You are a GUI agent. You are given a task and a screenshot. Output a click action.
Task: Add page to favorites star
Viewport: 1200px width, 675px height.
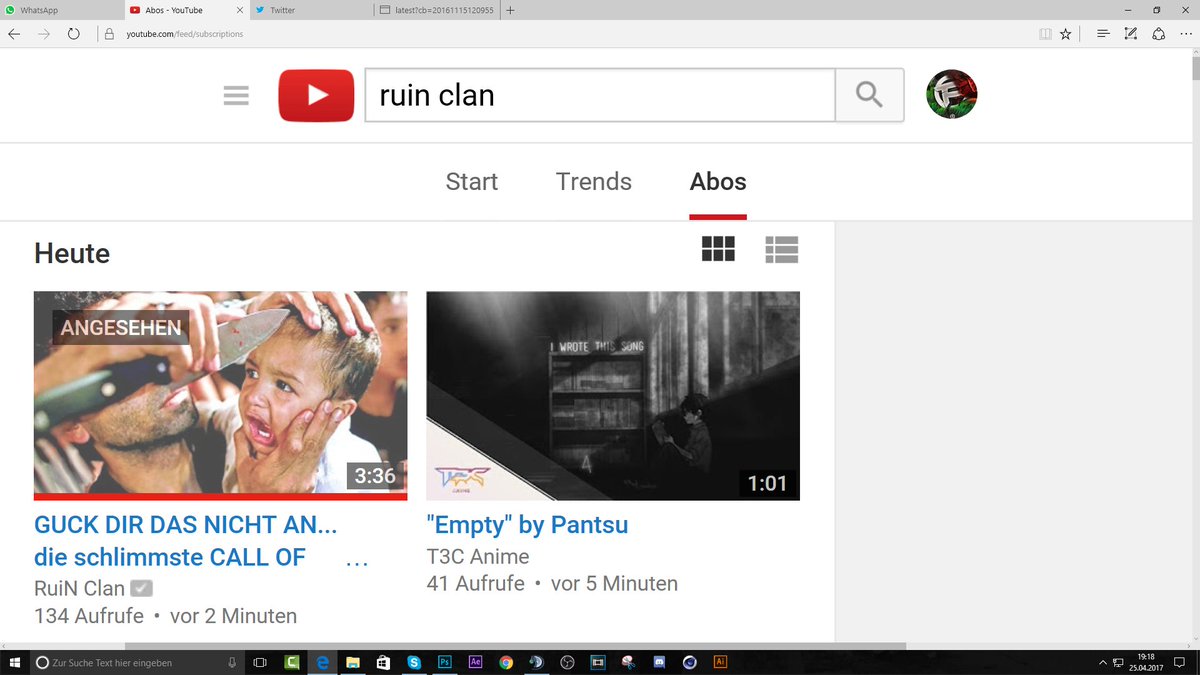coord(1066,33)
